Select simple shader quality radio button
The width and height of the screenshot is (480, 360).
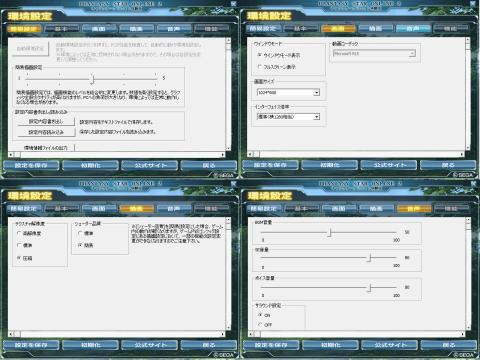80,245
